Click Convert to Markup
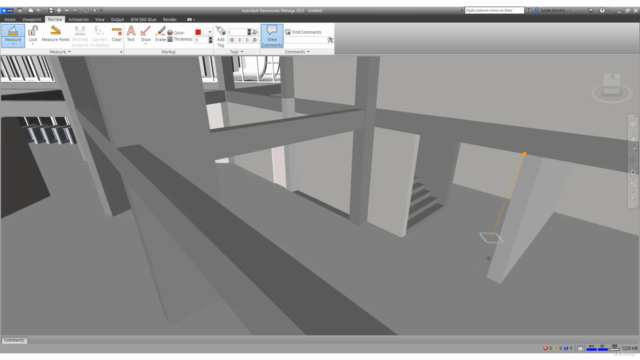This screenshot has width=640, height=360. point(100,36)
